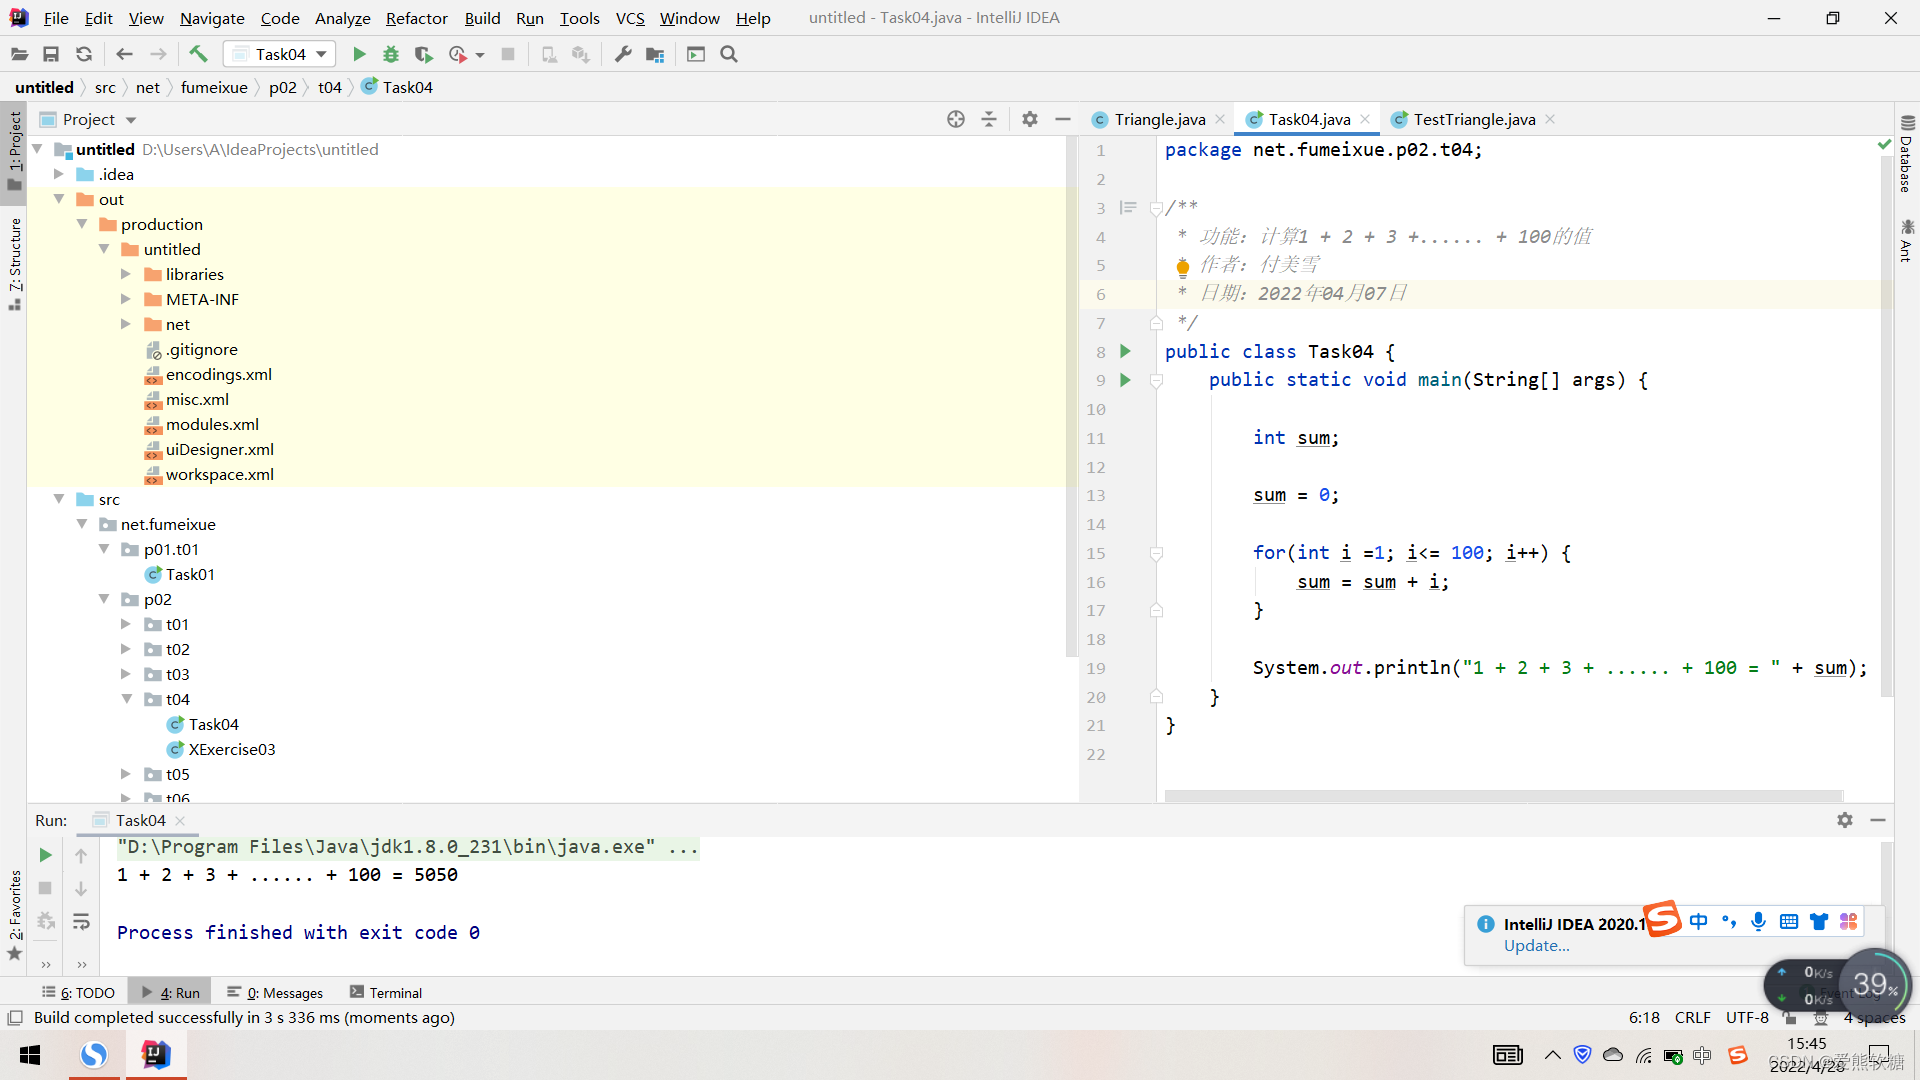Locate opened file in Project tree
This screenshot has width=1920, height=1080.
click(956, 119)
